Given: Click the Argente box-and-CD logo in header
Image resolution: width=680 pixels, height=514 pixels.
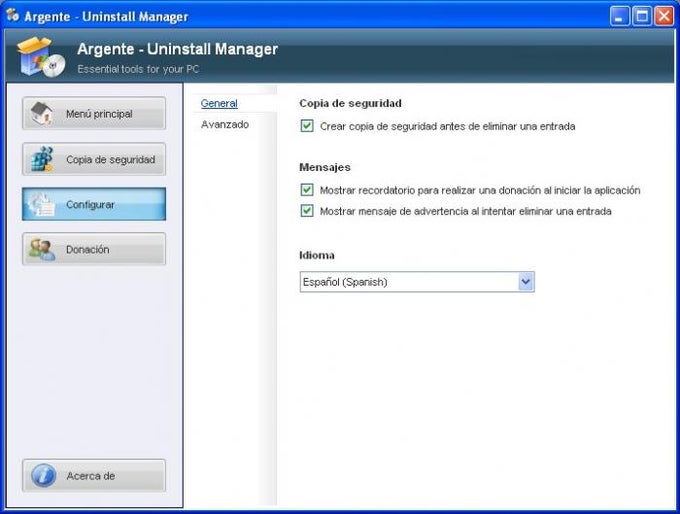Looking at the screenshot, I should (x=41, y=57).
